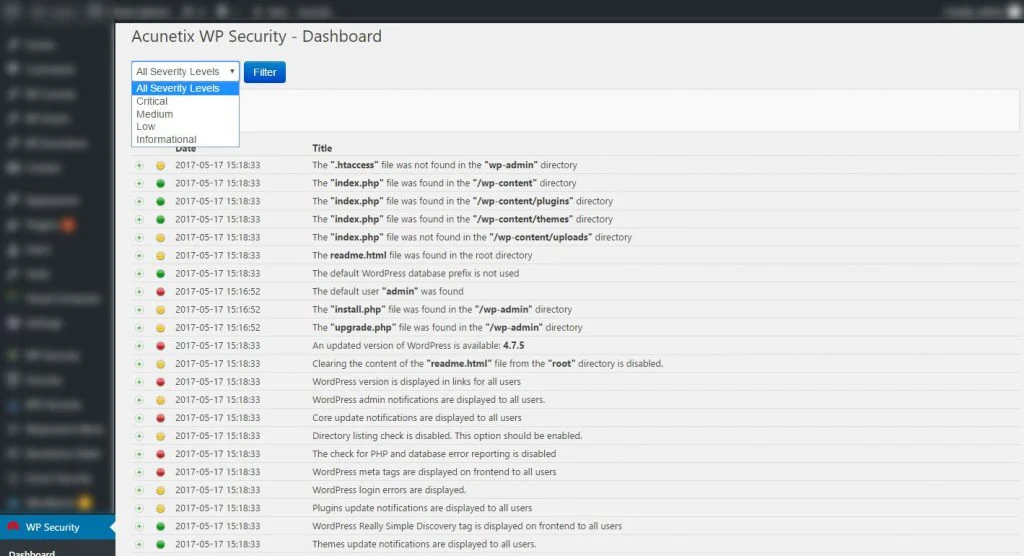This screenshot has height=556, width=1024.
Task: Expand the WordPress 4.7.5 update row
Action: (x=139, y=346)
